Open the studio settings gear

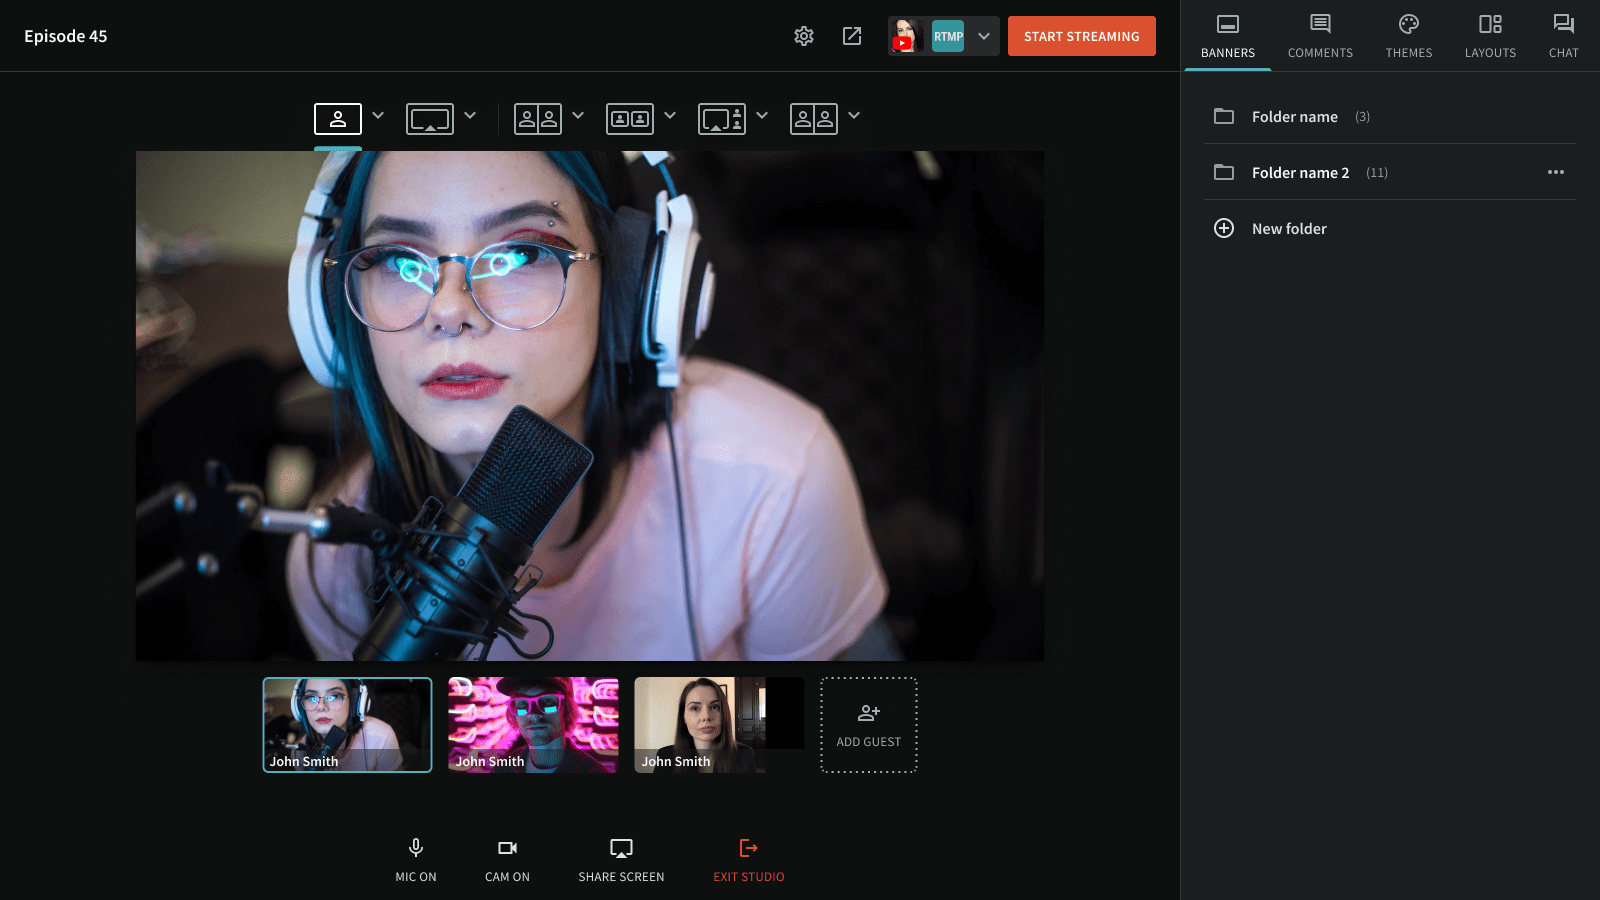pyautogui.click(x=804, y=36)
